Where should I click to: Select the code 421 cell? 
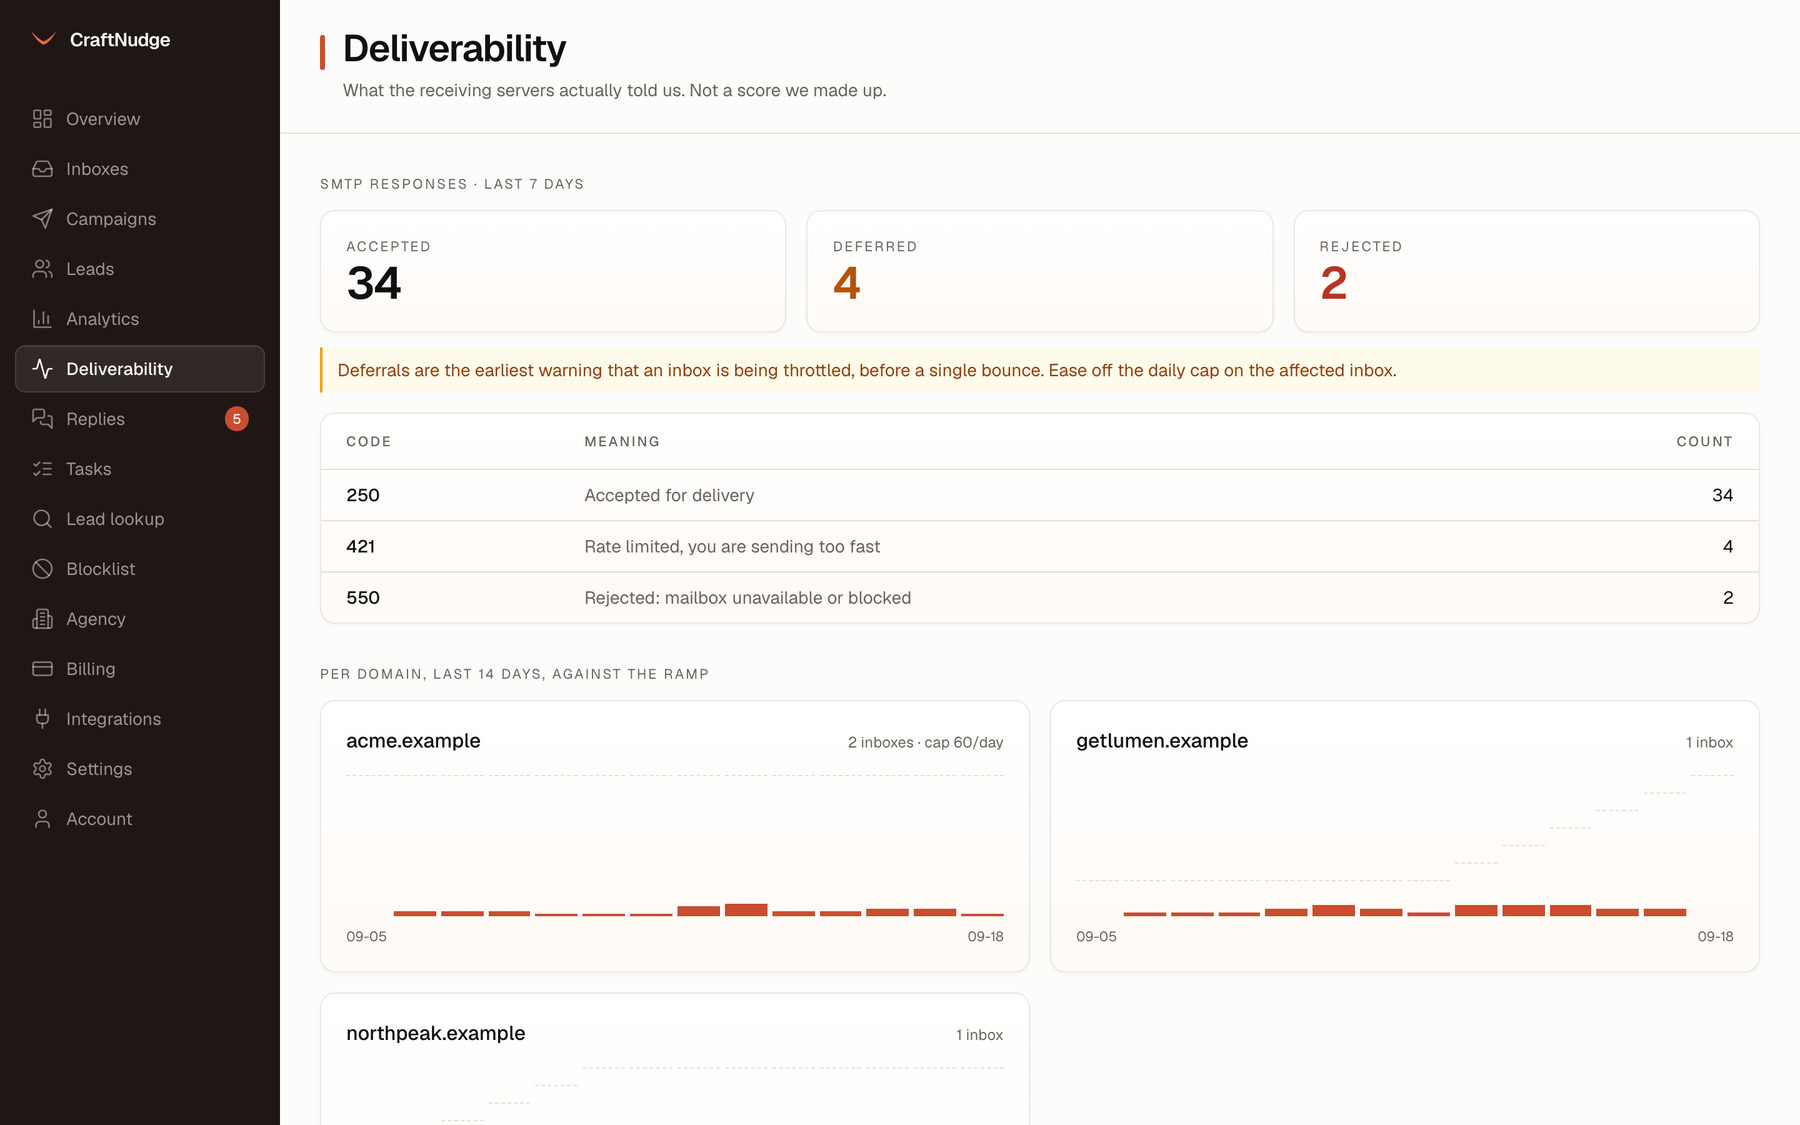pyautogui.click(x=361, y=546)
